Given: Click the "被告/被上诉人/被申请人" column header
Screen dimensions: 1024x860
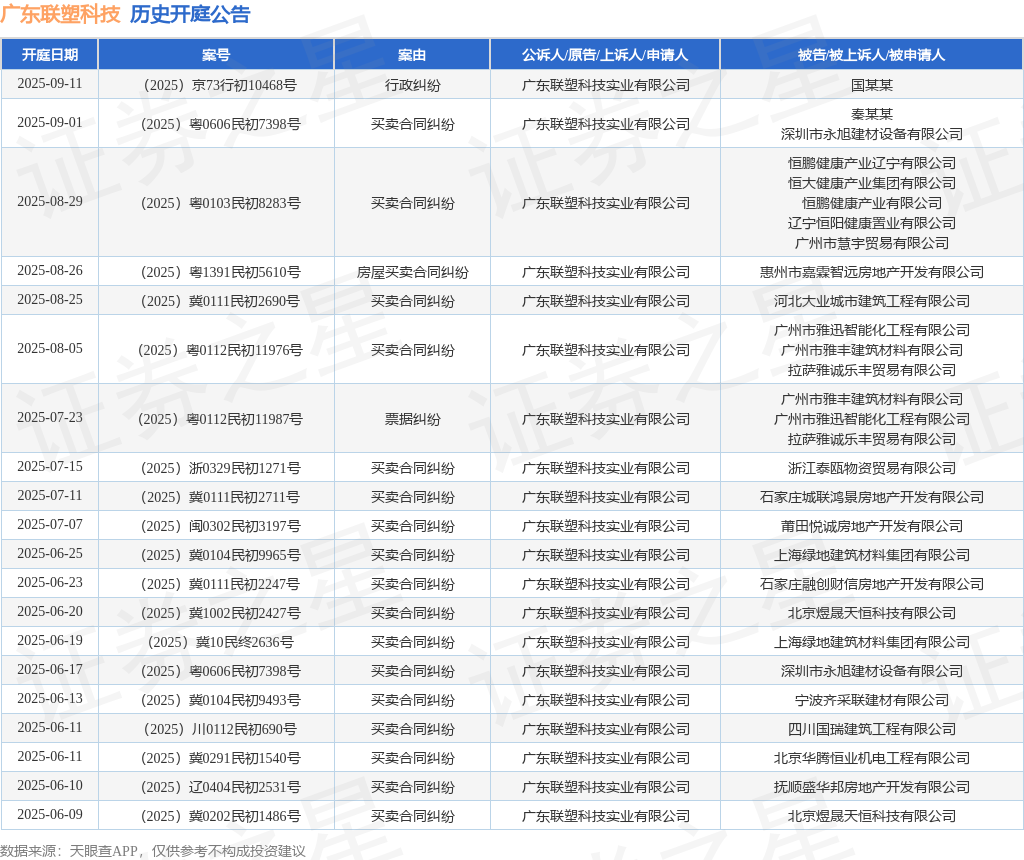Looking at the screenshot, I should pyautogui.click(x=871, y=55).
